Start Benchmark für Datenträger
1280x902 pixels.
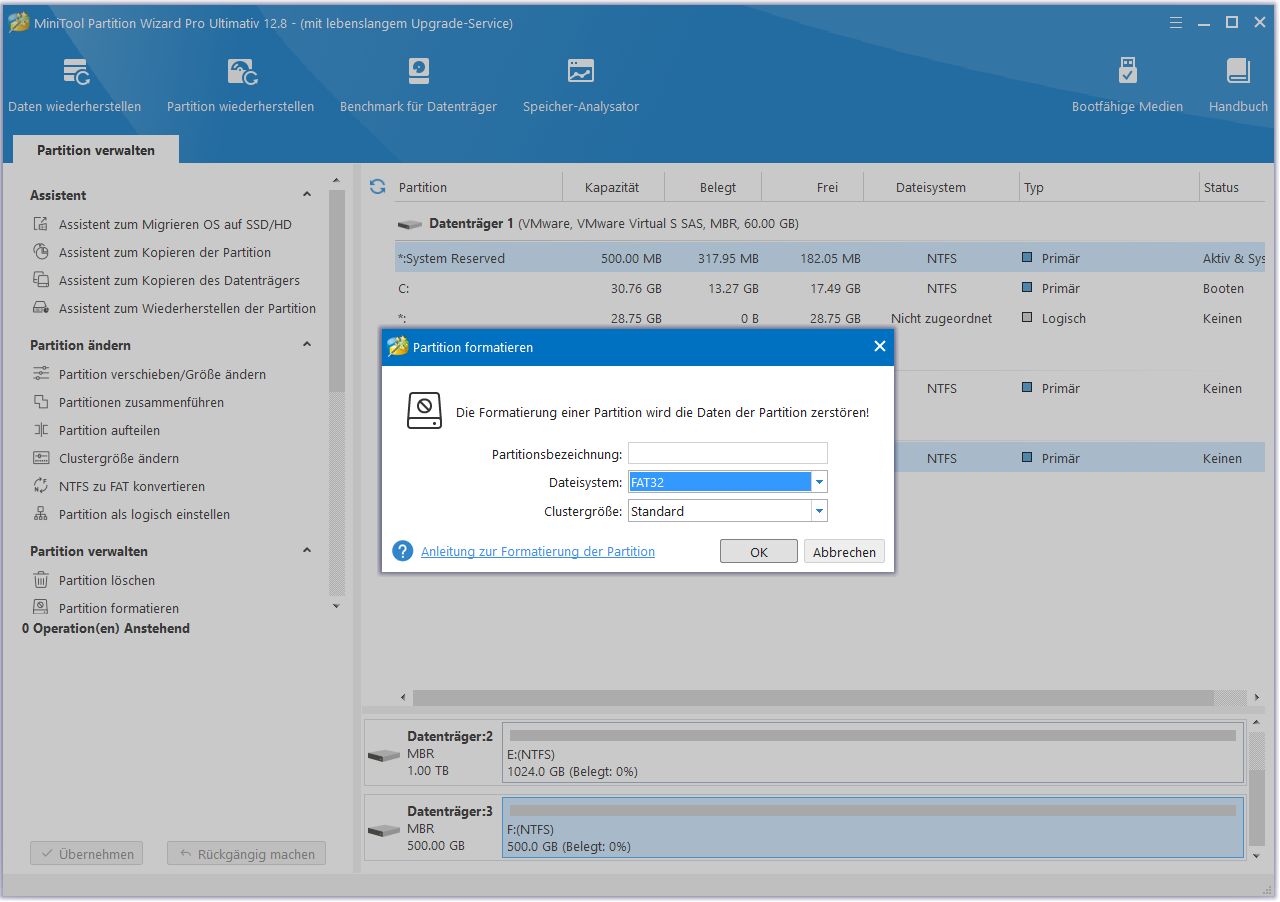(418, 85)
